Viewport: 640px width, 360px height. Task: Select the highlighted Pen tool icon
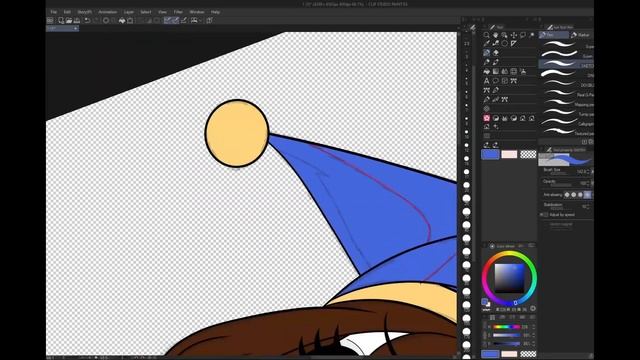(x=487, y=53)
